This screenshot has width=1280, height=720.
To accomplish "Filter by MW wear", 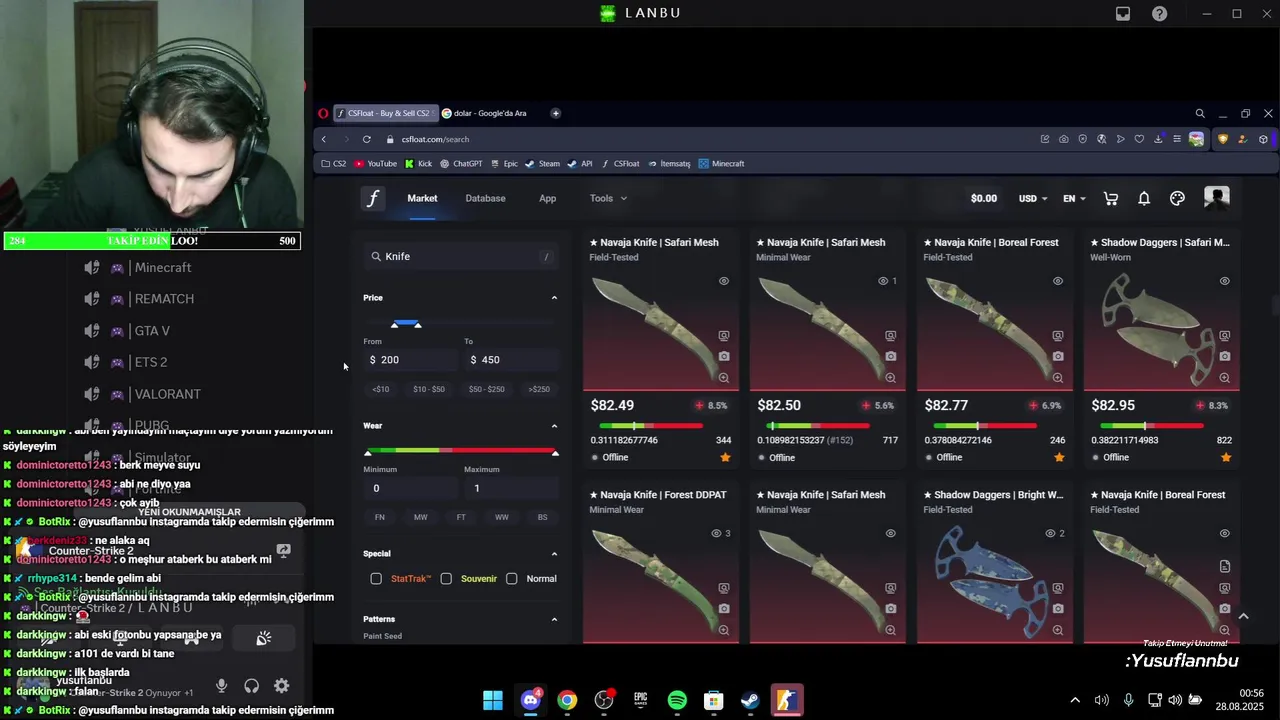I will [420, 517].
